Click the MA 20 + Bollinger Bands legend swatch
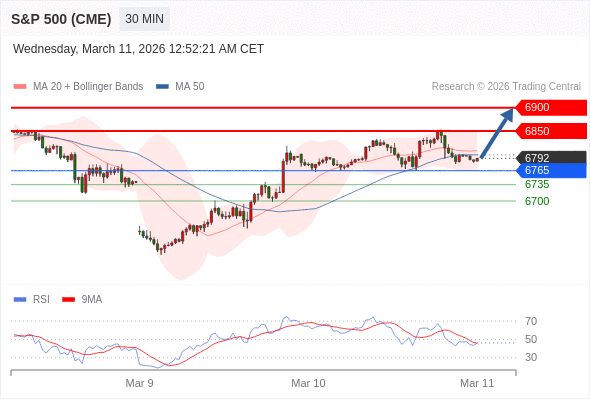Image resolution: width=590 pixels, height=400 pixels. point(20,87)
